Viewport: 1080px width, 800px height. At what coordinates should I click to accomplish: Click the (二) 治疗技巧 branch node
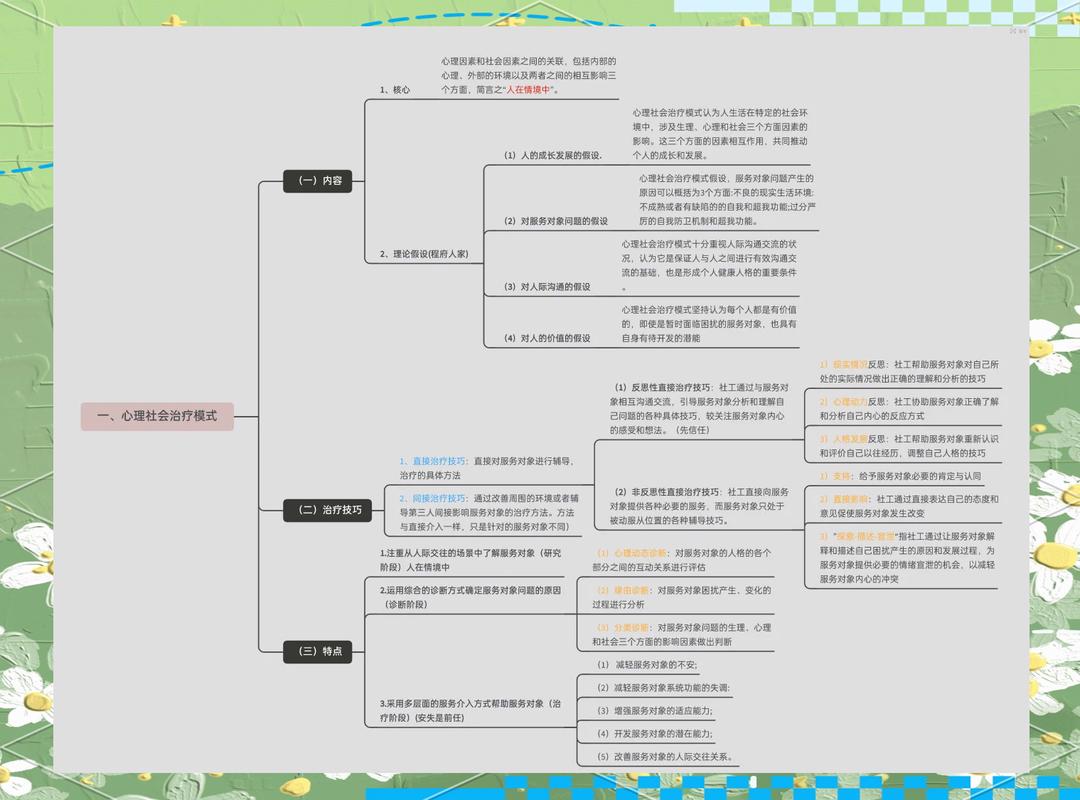[x=327, y=510]
